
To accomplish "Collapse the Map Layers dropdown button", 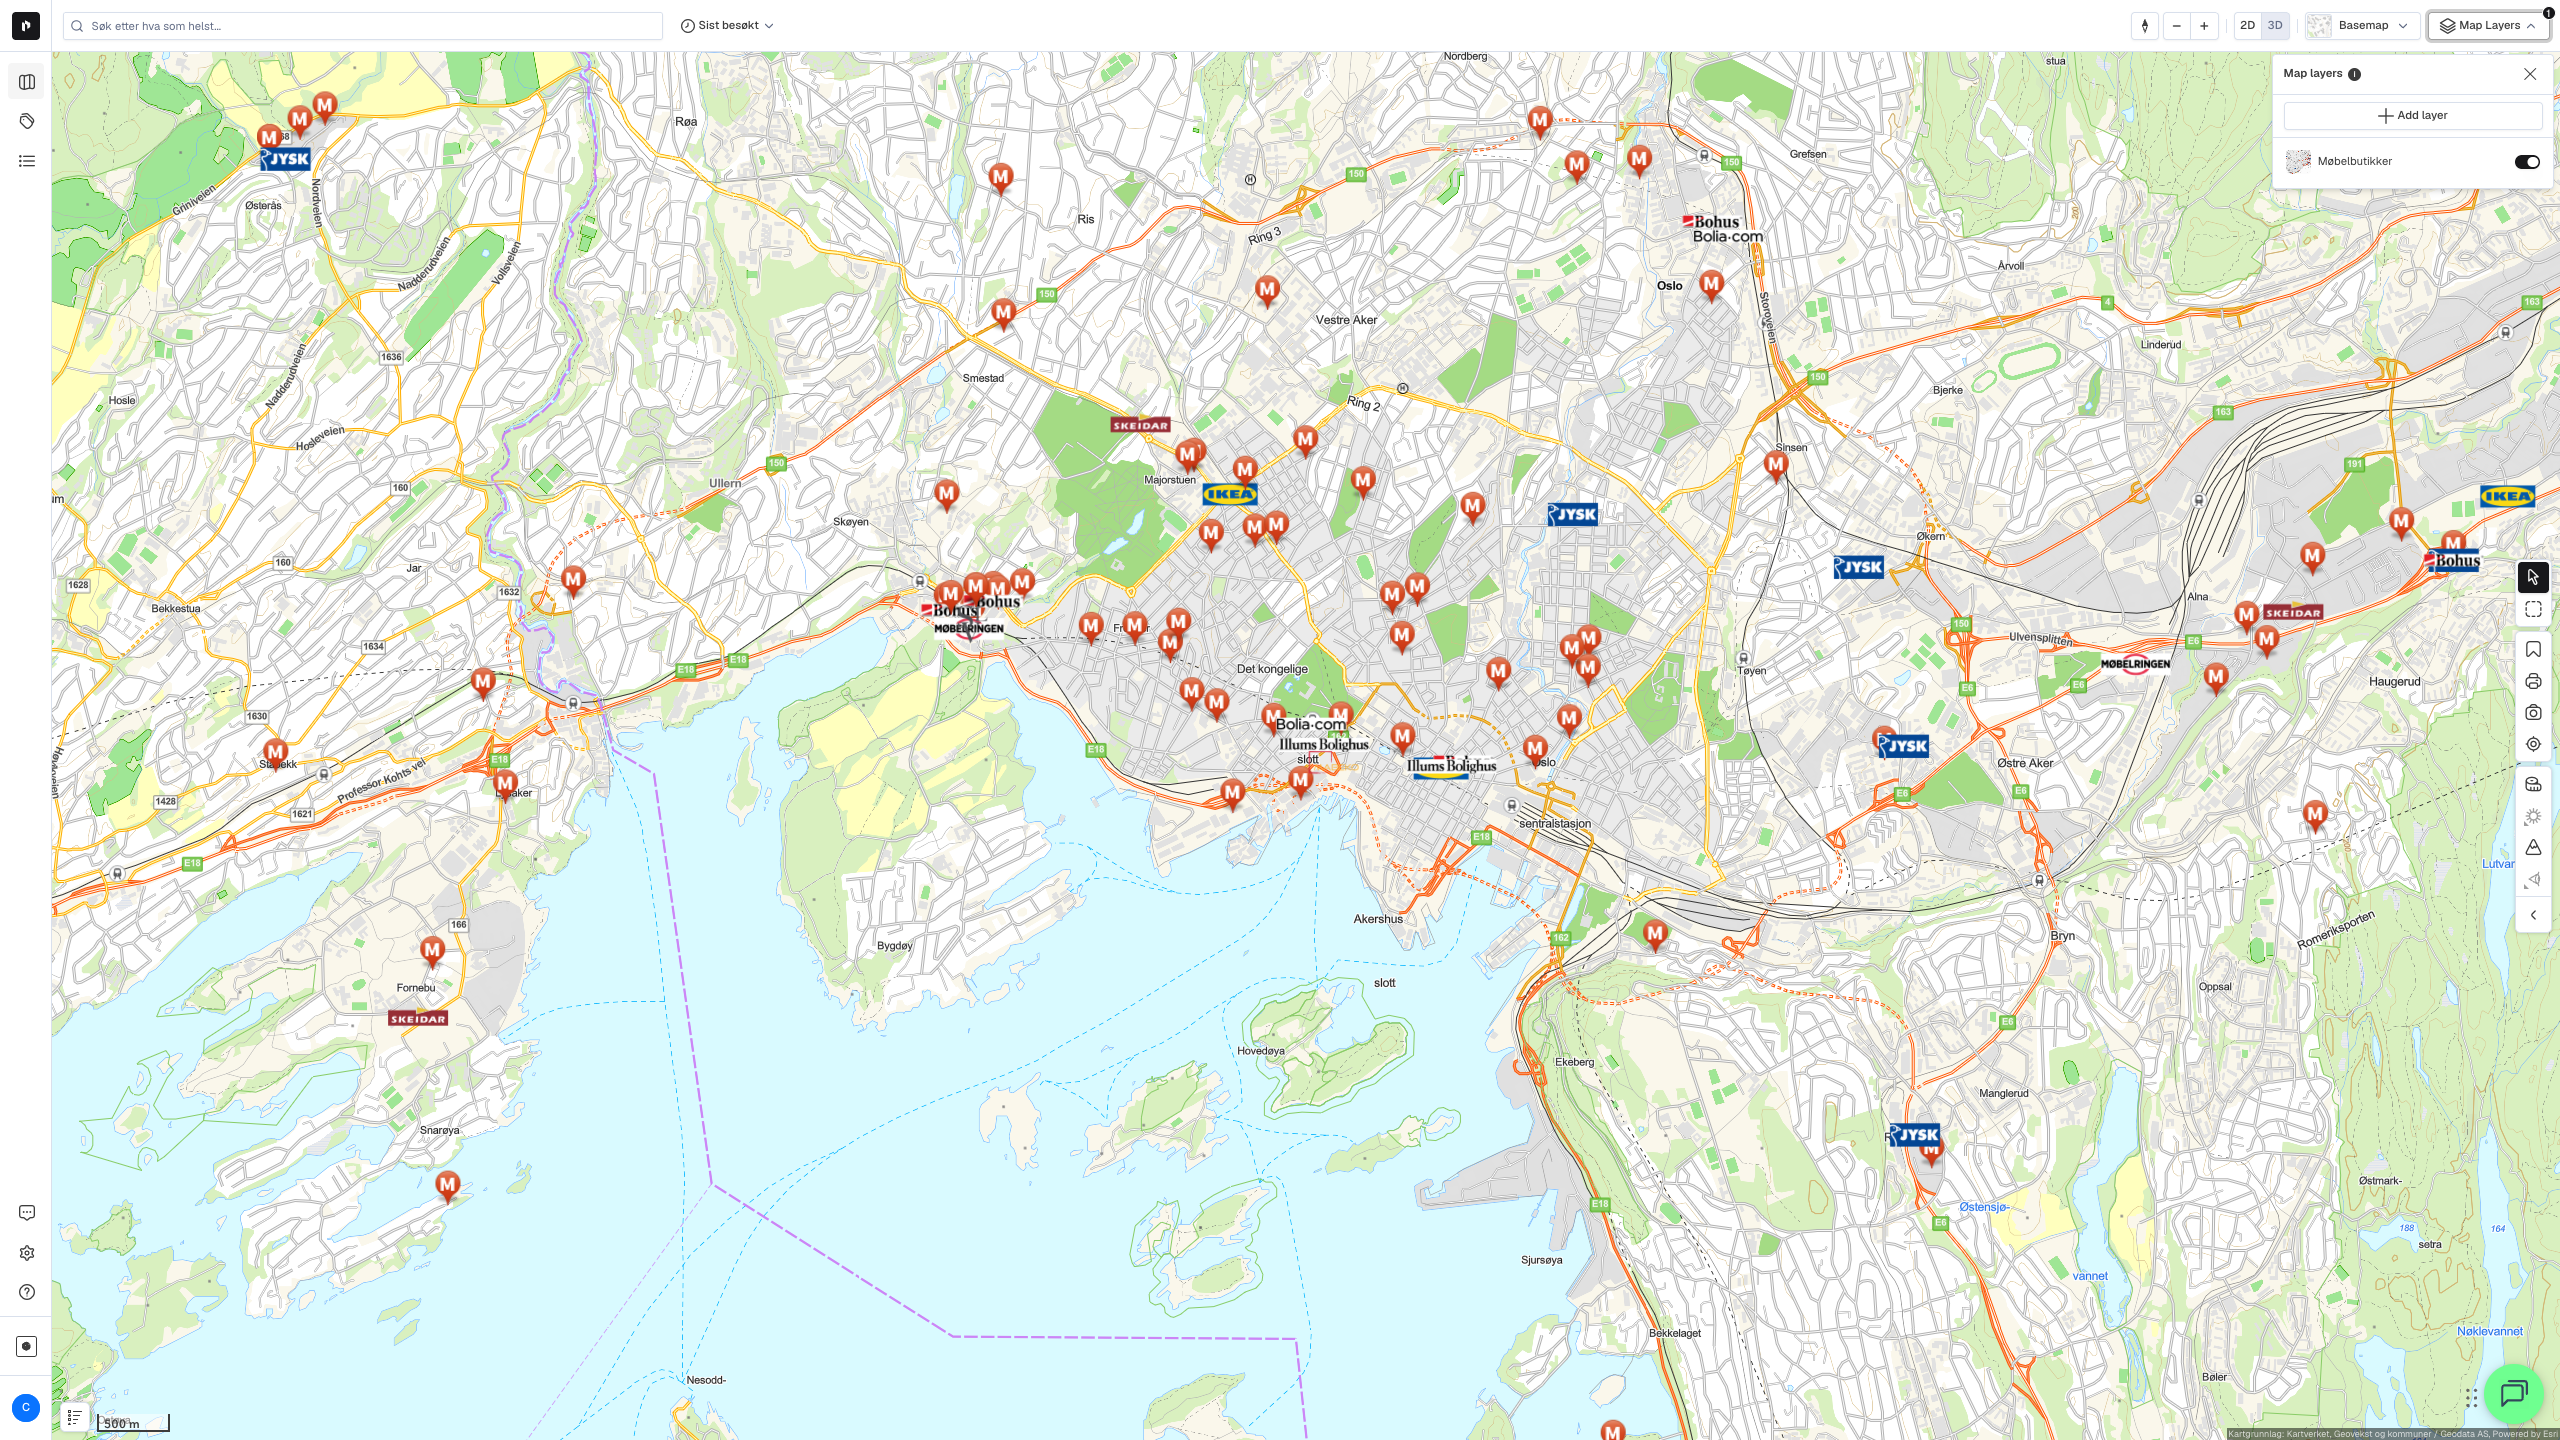I will click(x=2488, y=26).
